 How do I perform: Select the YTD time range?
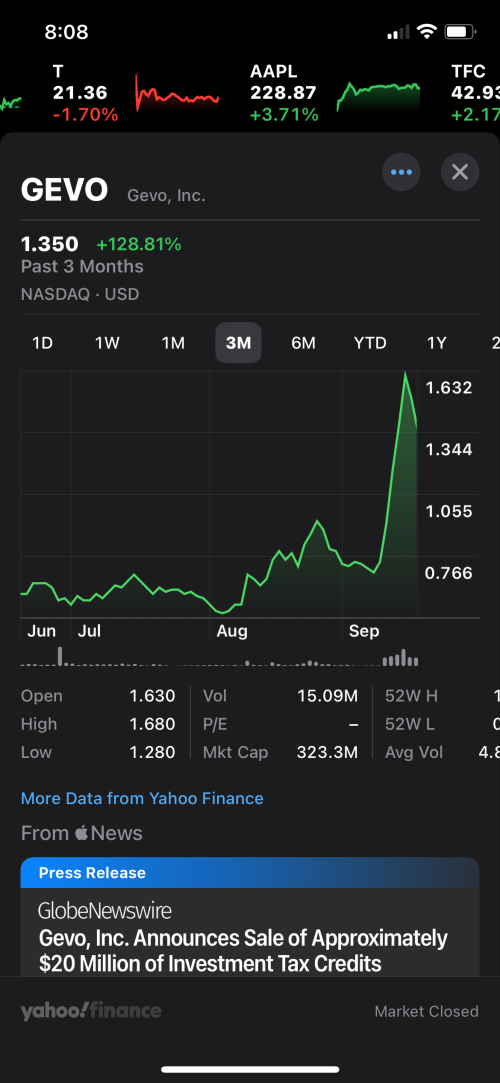(x=370, y=343)
